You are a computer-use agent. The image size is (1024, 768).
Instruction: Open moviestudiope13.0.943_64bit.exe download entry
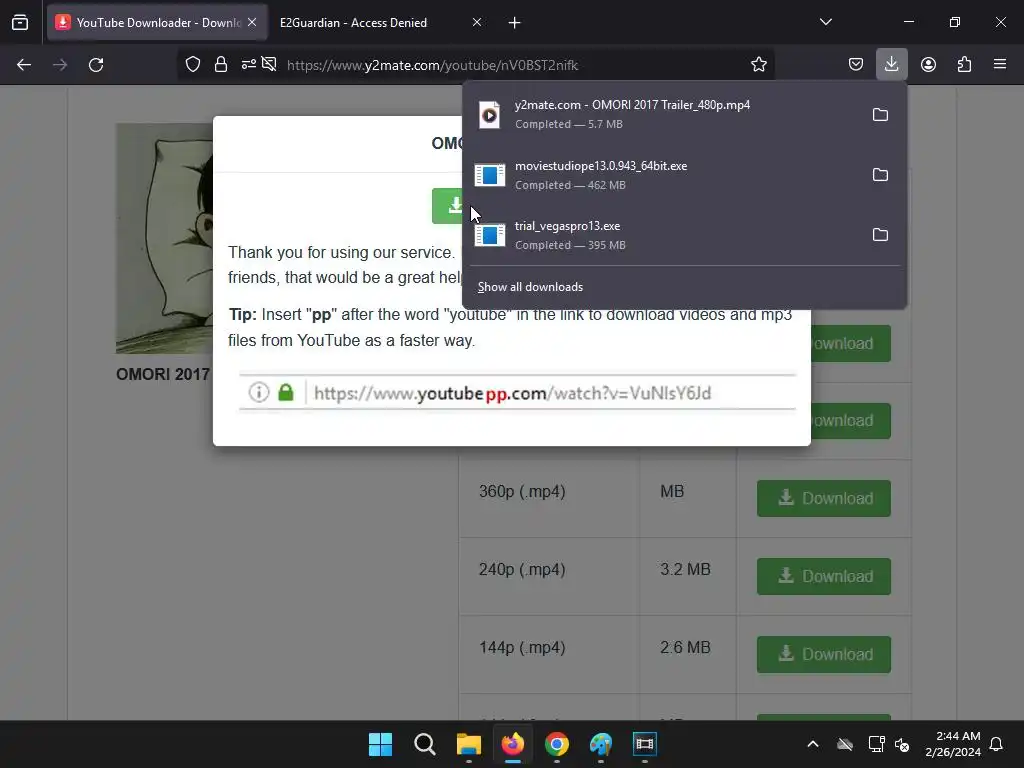coord(665,175)
